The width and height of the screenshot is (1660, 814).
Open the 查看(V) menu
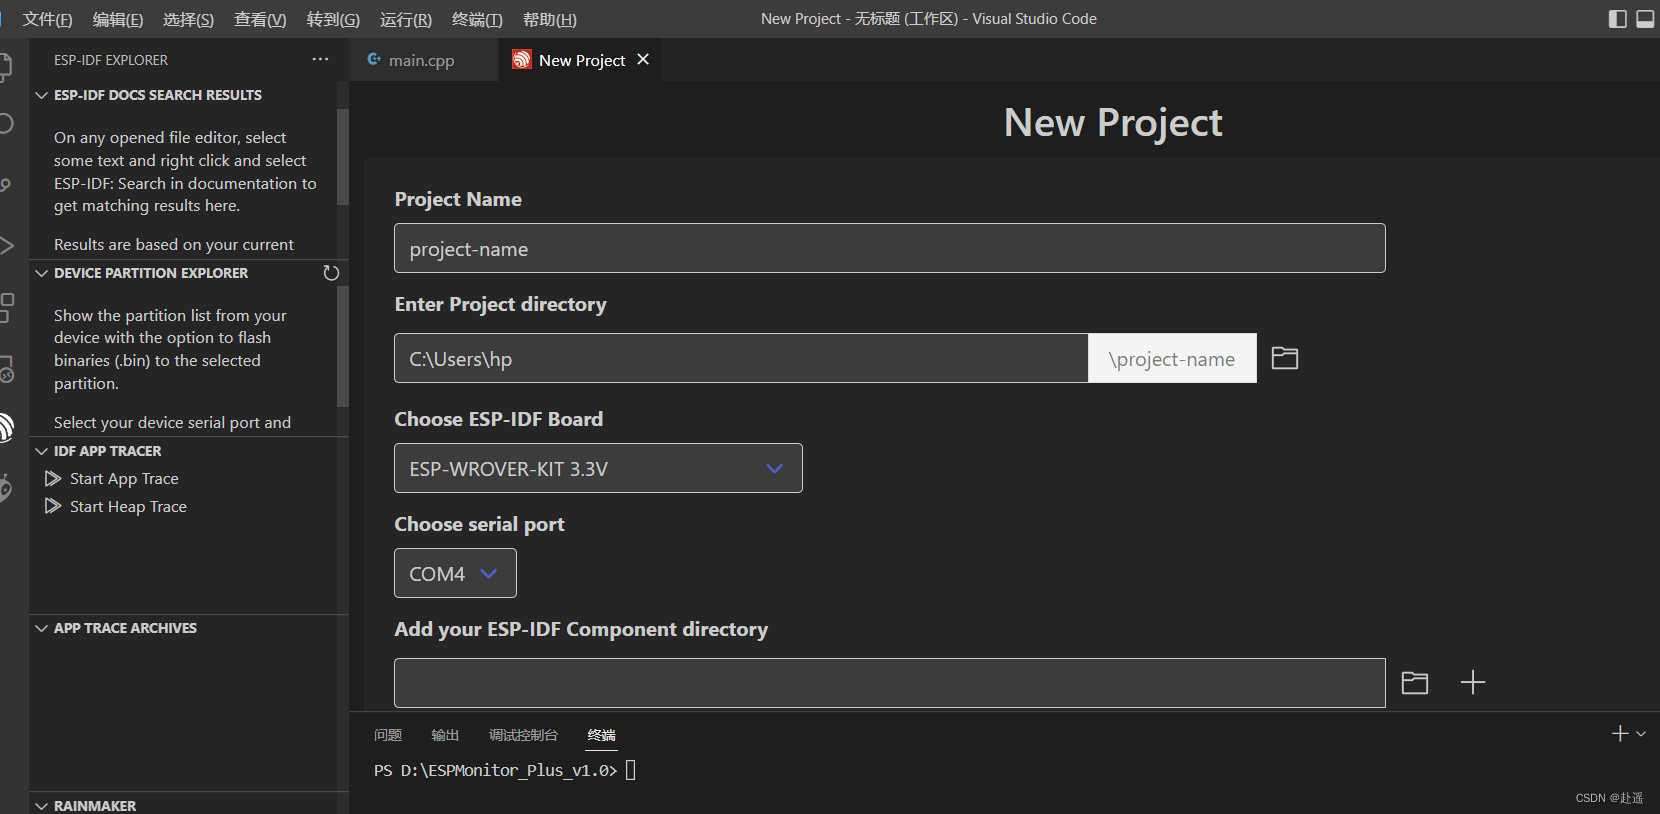(260, 19)
